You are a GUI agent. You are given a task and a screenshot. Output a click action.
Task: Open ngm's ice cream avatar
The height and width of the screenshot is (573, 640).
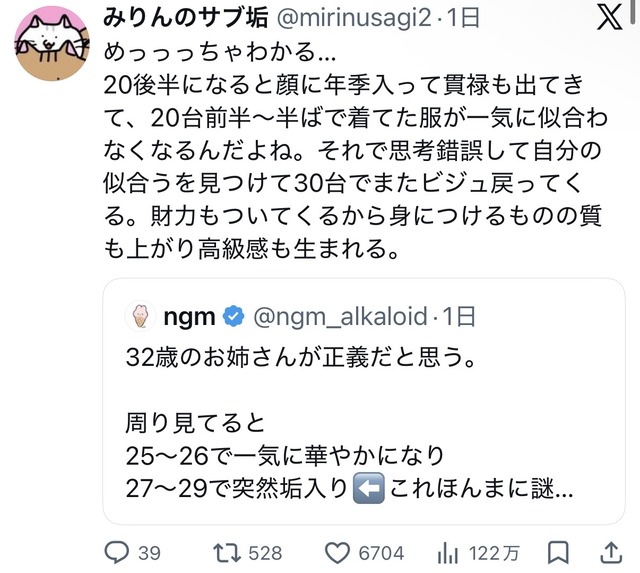click(x=141, y=316)
